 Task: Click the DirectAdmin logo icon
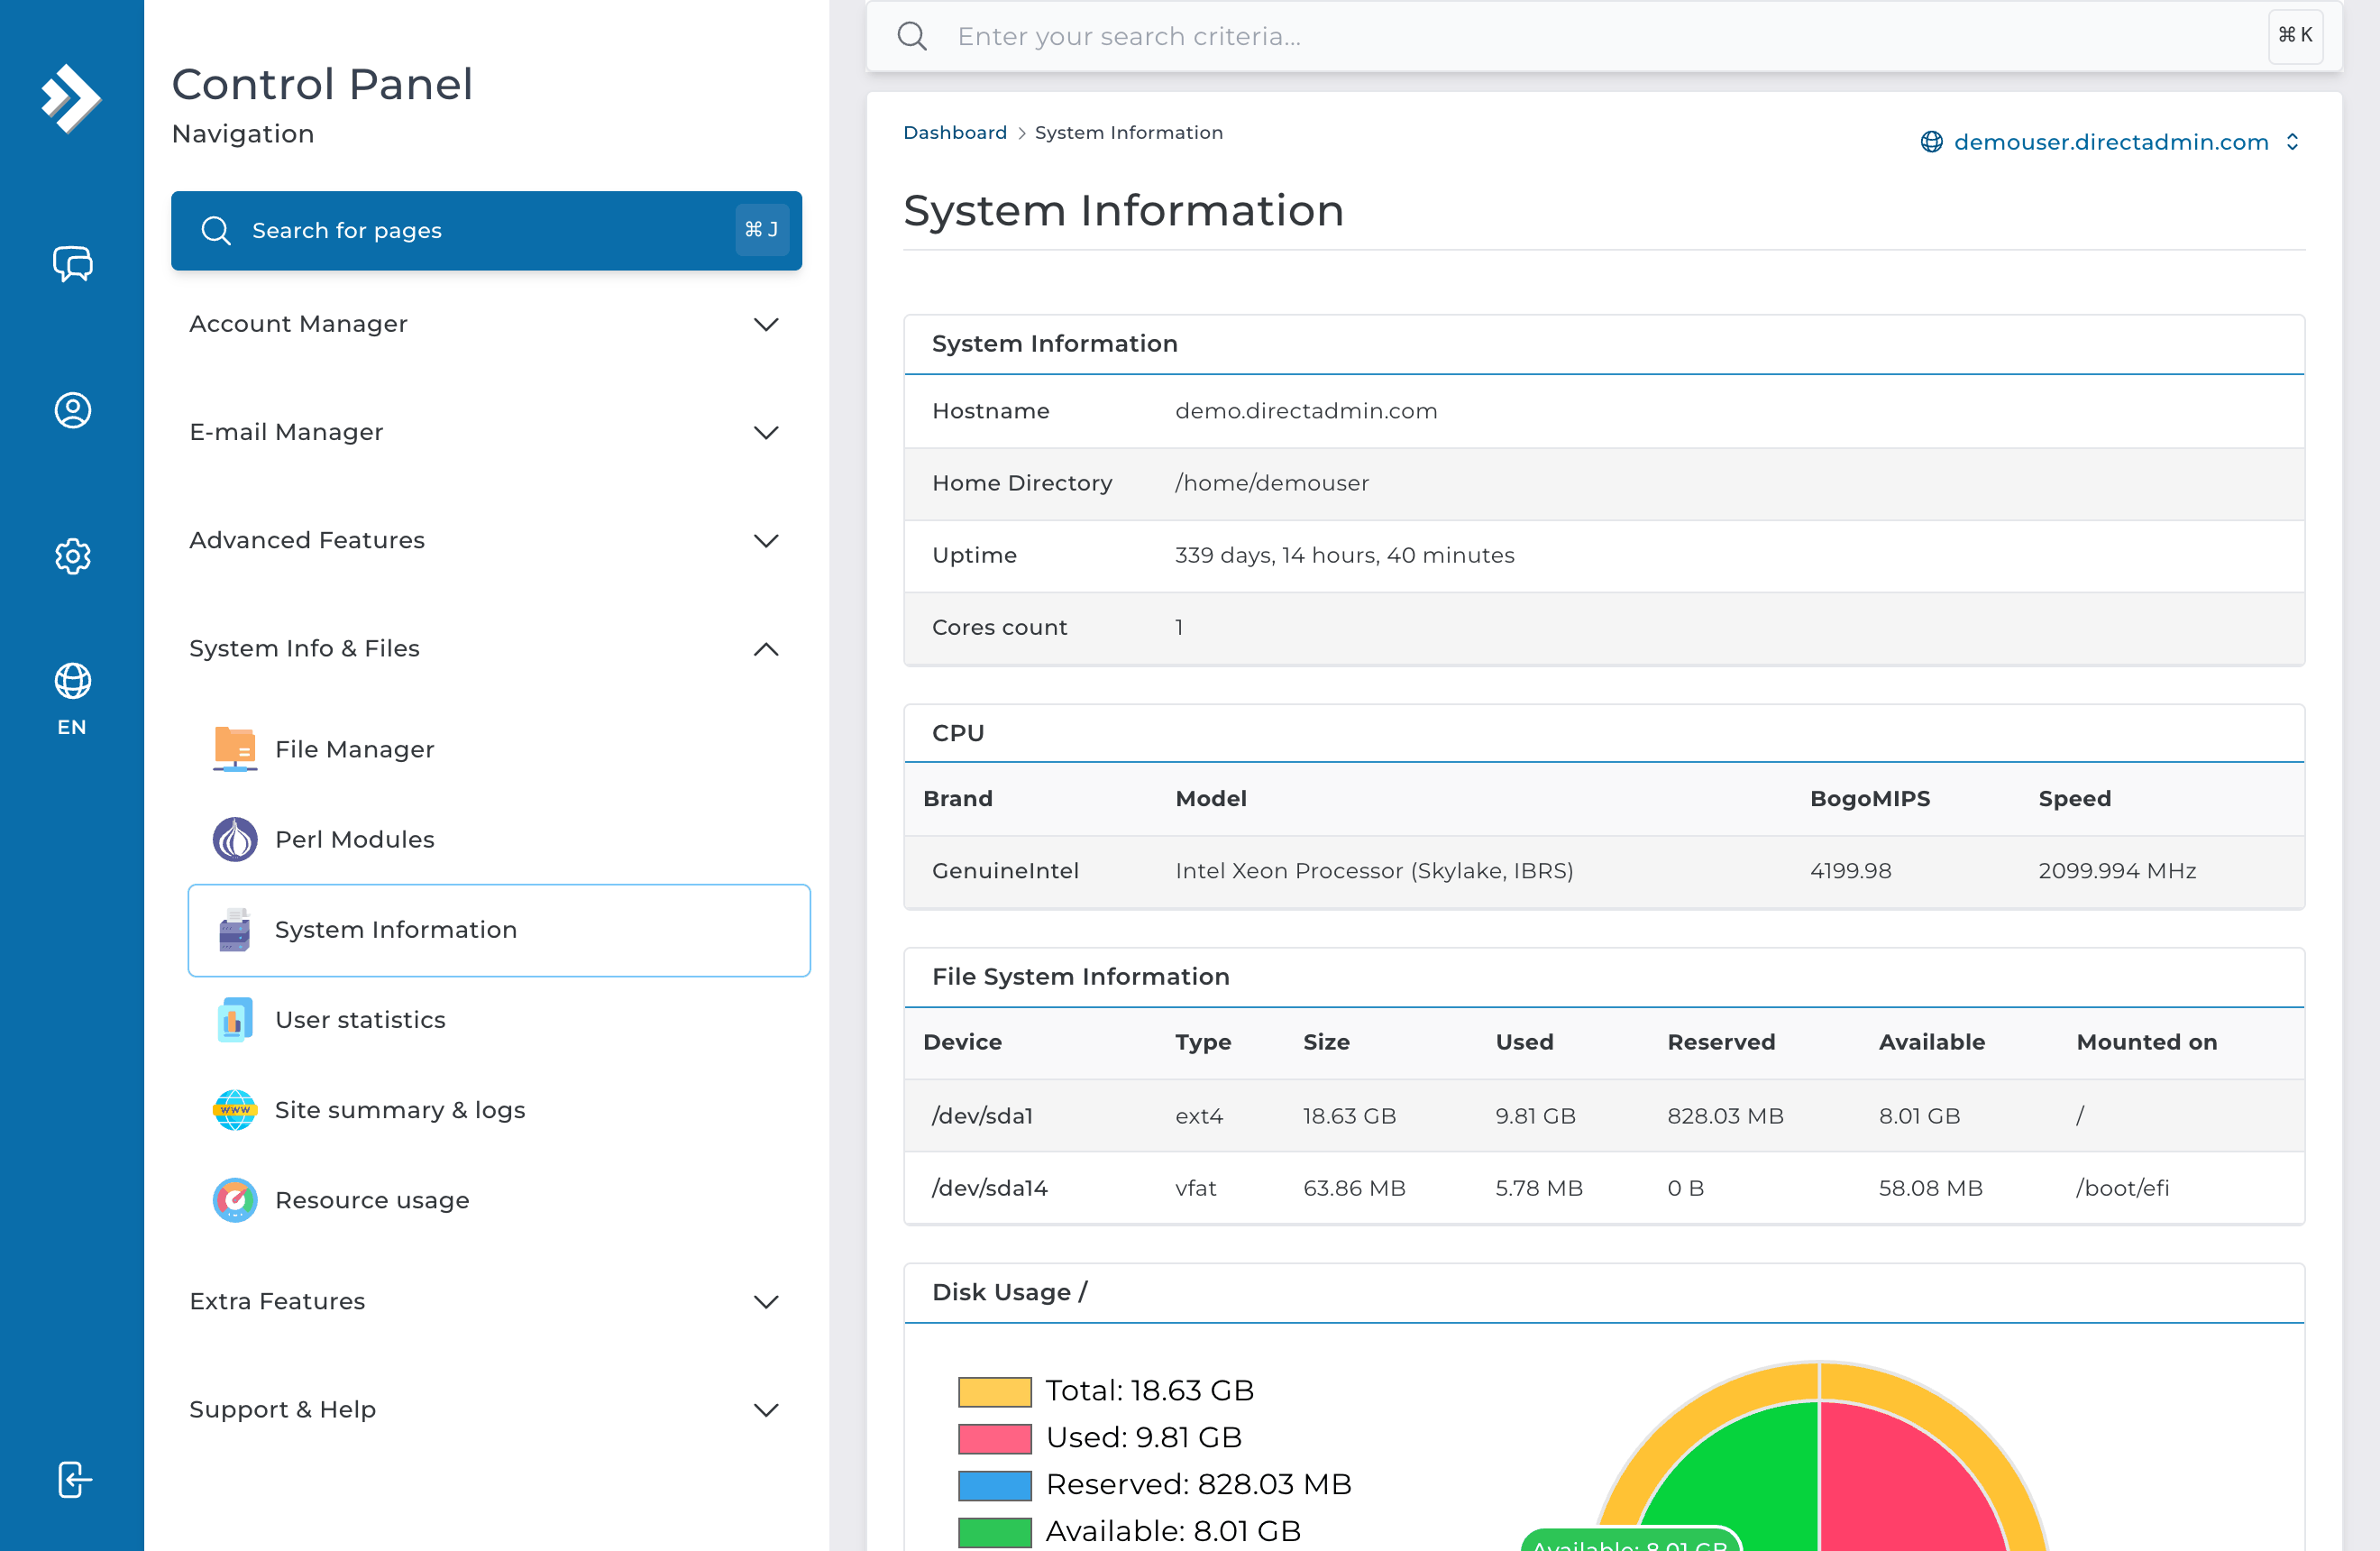pyautogui.click(x=71, y=98)
